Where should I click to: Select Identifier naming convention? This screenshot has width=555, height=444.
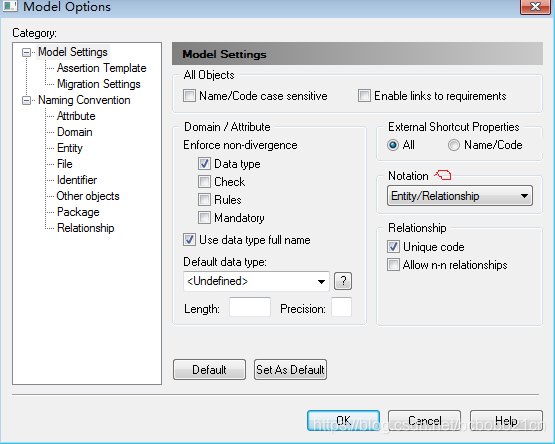pyautogui.click(x=77, y=180)
